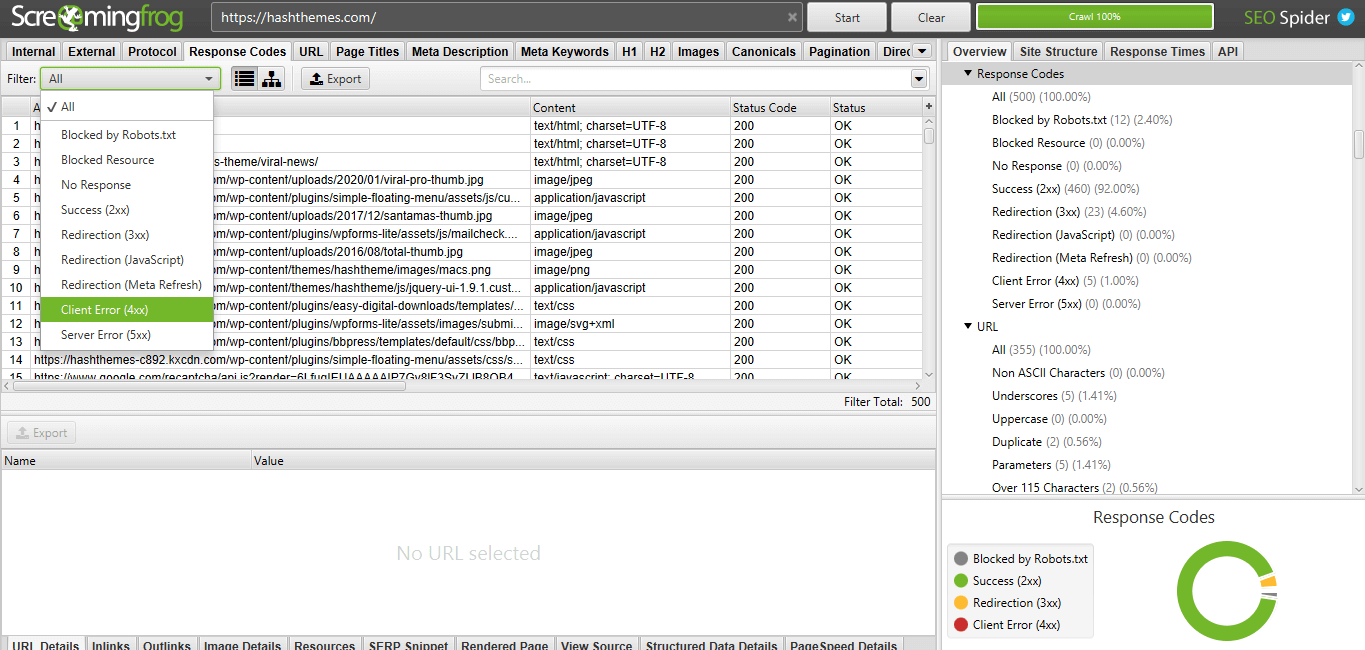
Task: Open the Internal tab
Action: click(34, 51)
